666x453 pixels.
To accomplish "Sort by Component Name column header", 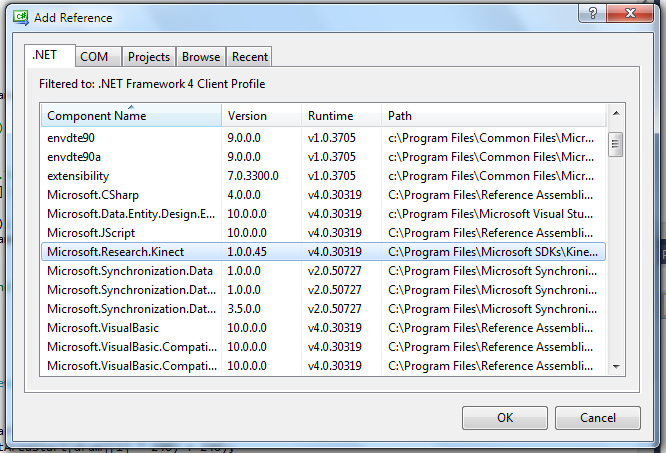I will [131, 115].
